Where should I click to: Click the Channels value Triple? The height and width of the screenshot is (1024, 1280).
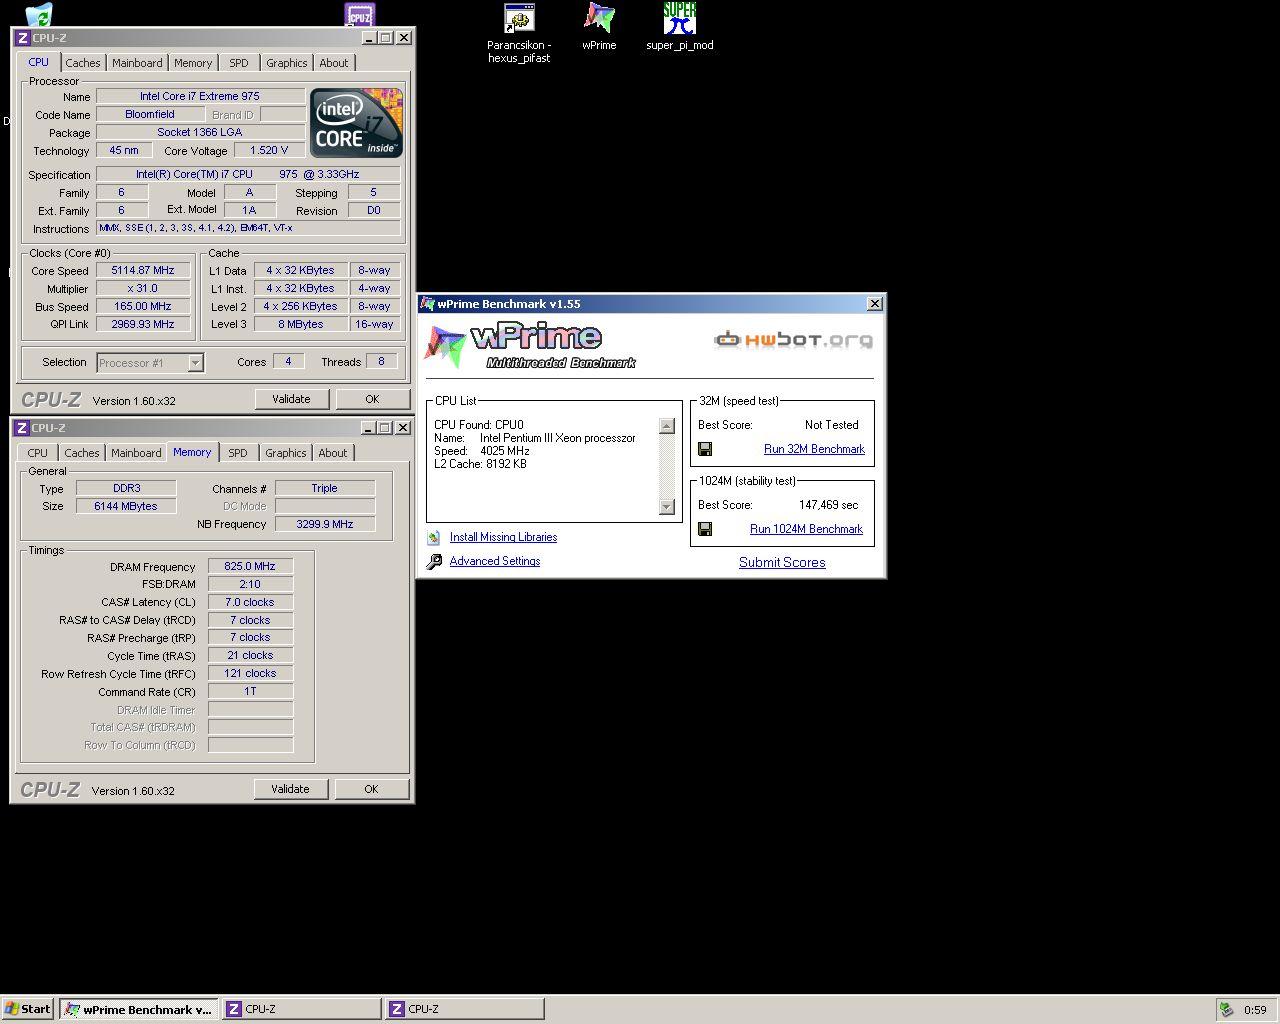pyautogui.click(x=325, y=489)
